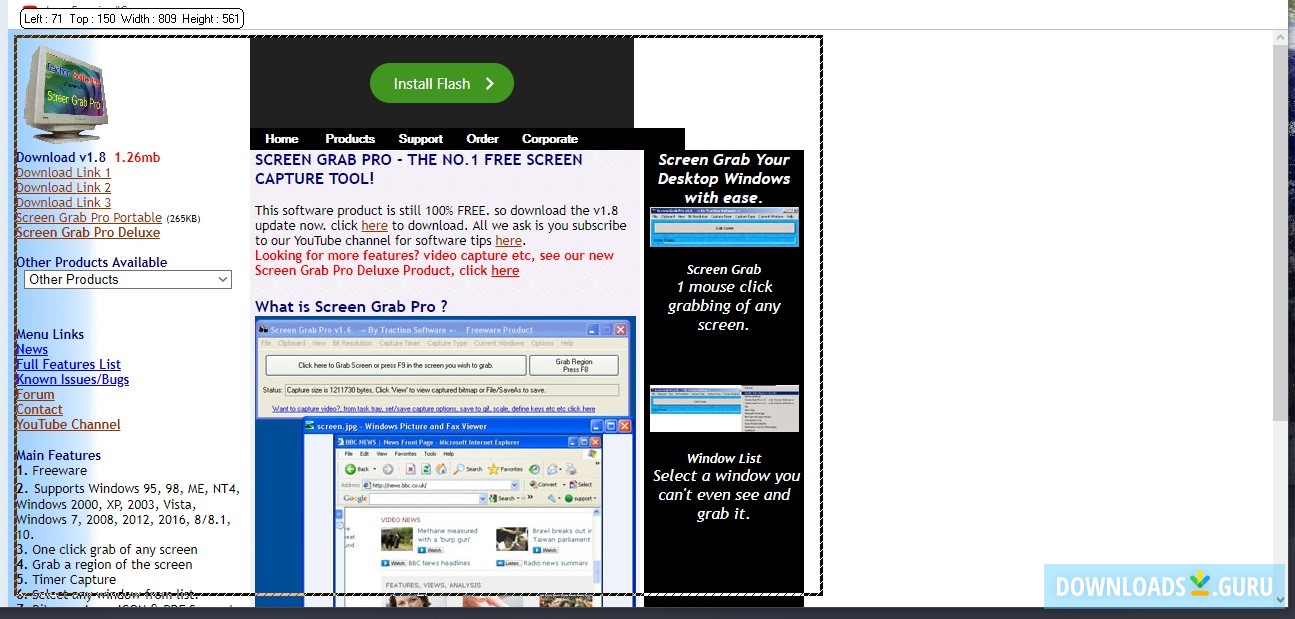Viewport: 1295px width, 619px height.
Task: Click the Screen Grab Pro v1.6 window screenshot
Action: (445, 368)
